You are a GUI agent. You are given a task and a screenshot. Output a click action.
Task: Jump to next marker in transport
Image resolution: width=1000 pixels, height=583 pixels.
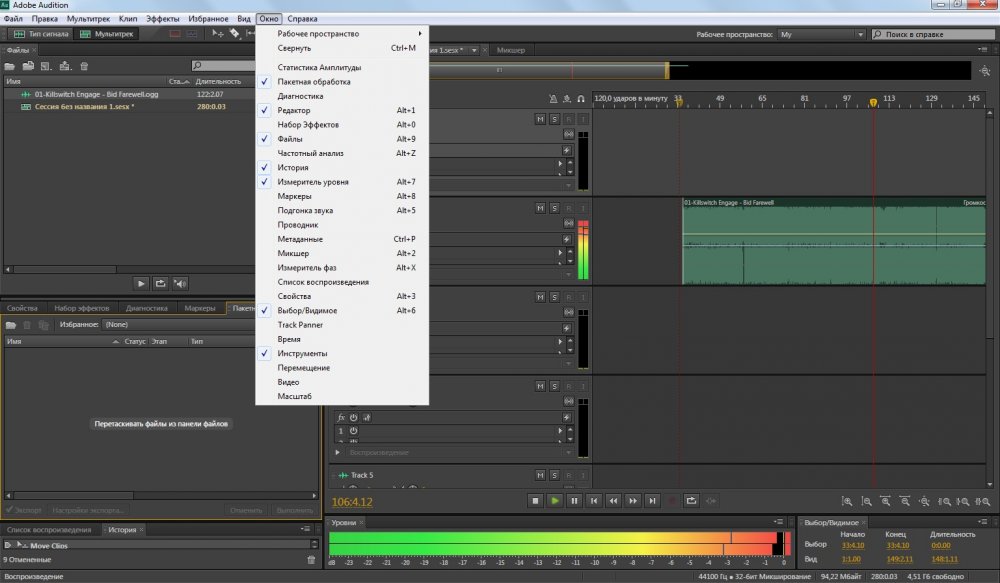(652, 501)
